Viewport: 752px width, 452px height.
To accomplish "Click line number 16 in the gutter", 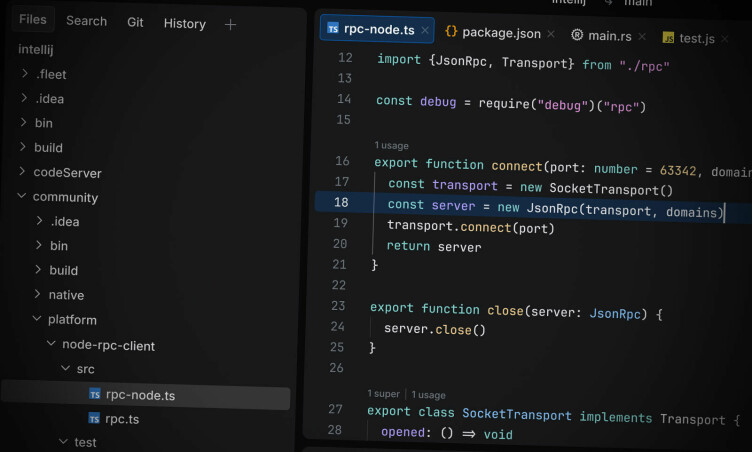I will pos(342,161).
